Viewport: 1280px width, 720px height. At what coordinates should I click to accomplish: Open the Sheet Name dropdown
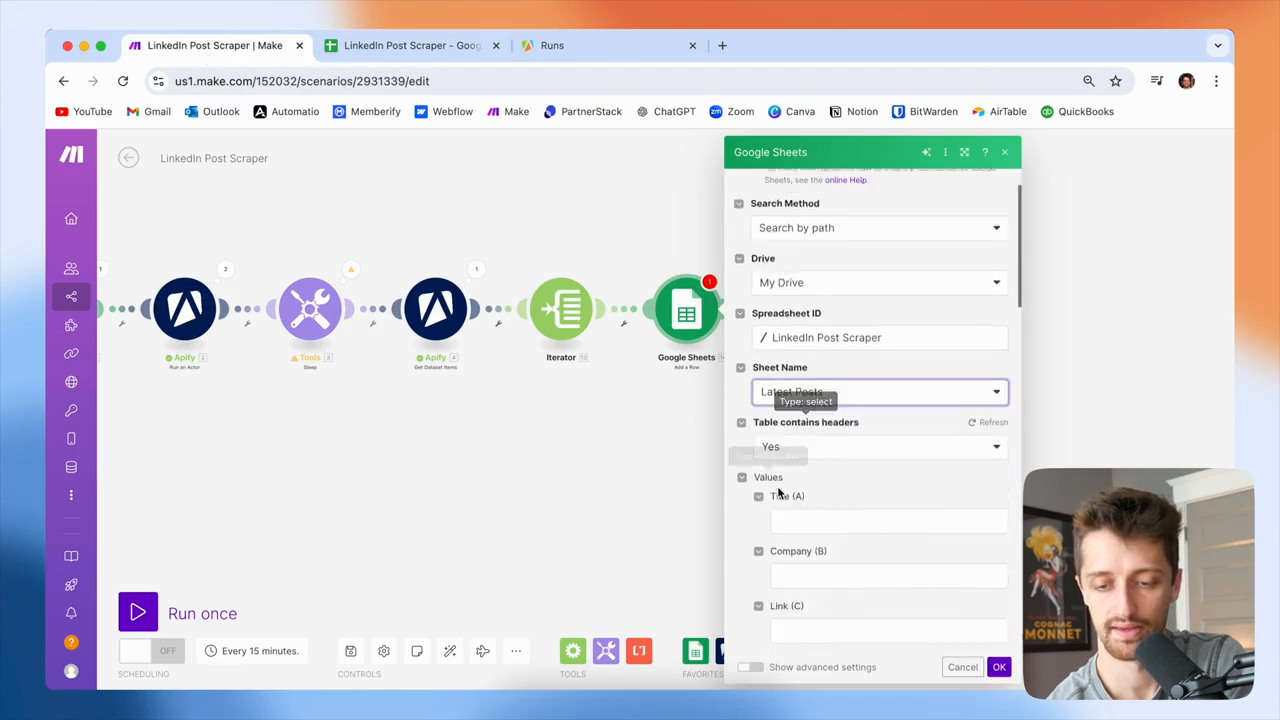880,392
